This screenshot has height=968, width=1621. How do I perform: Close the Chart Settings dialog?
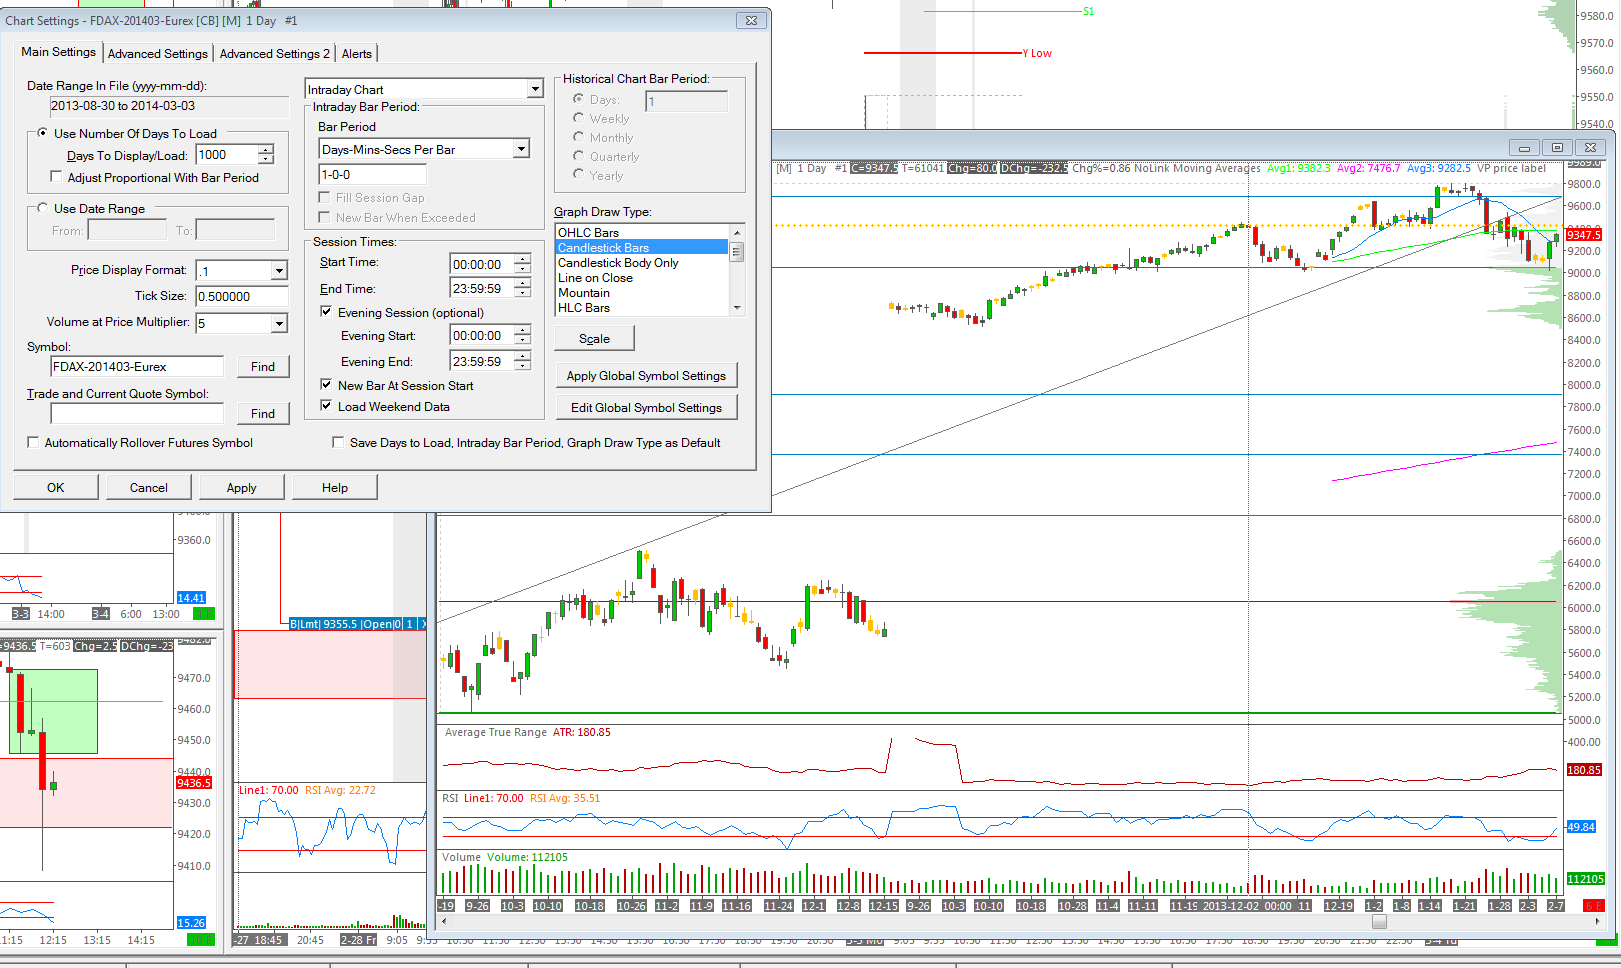pos(751,20)
